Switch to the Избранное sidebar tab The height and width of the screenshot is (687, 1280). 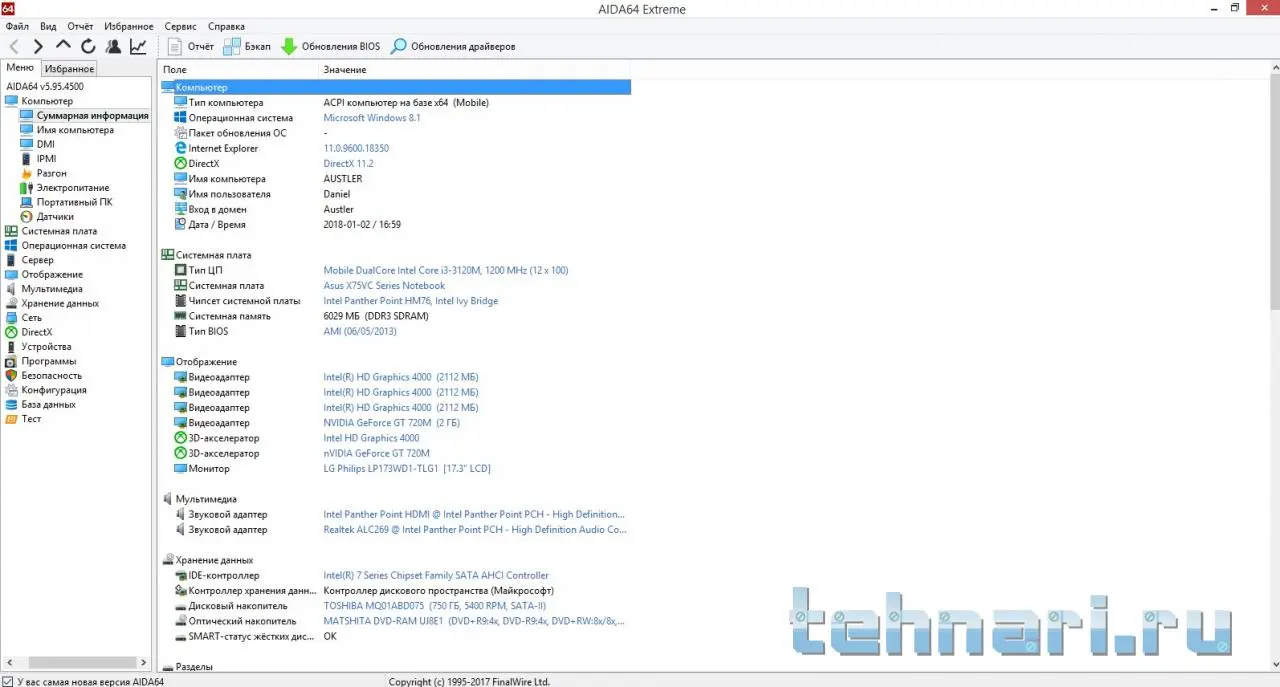click(69, 69)
